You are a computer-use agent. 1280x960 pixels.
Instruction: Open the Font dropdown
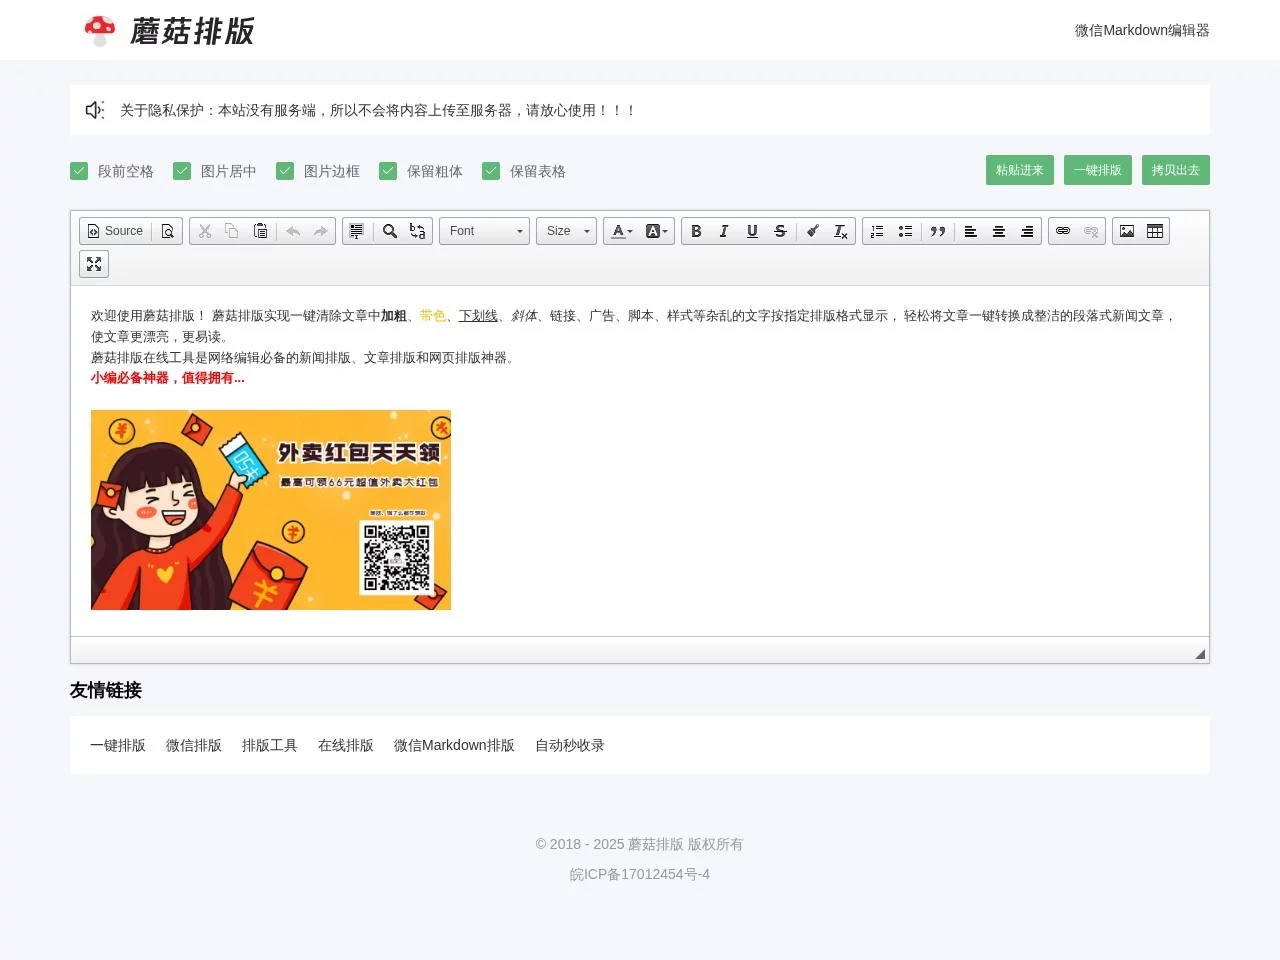[x=484, y=231]
